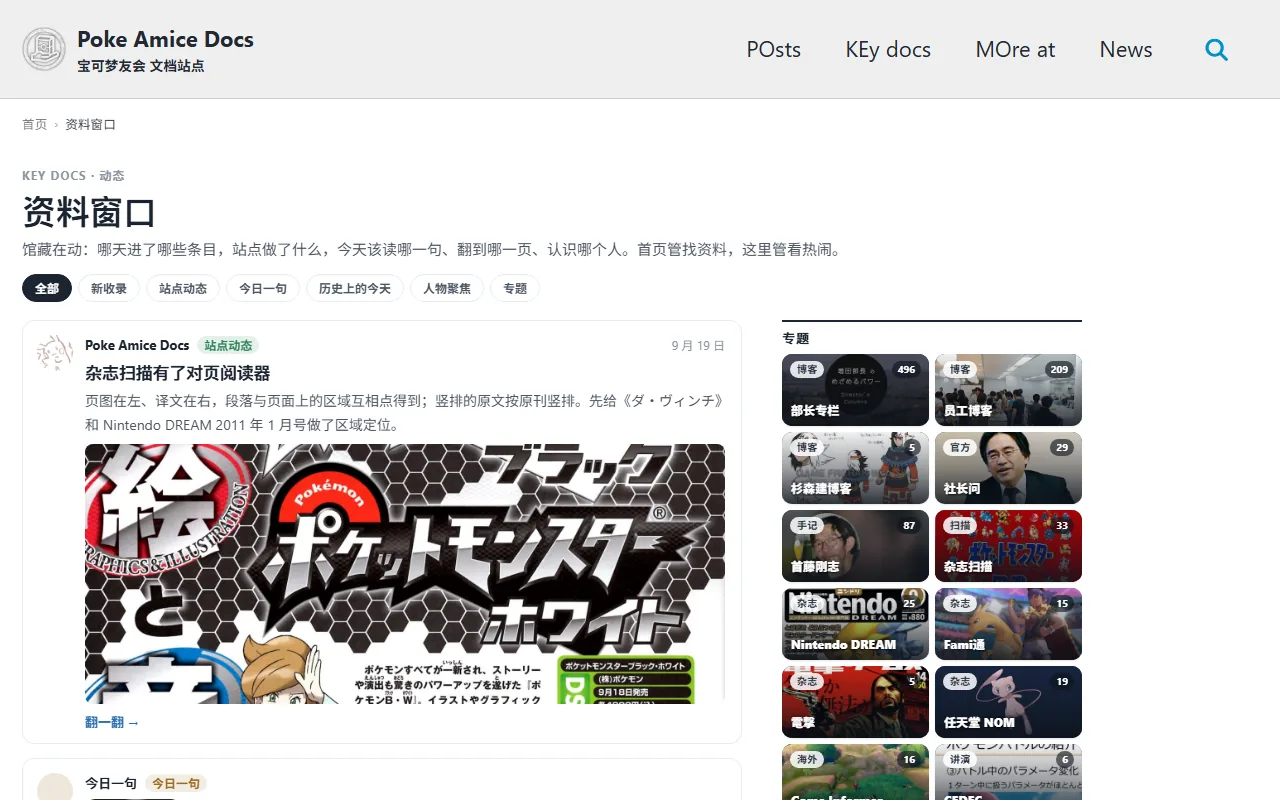The image size is (1280, 800).
Task: Open the Fami通 topic card
Action: [1008, 624]
